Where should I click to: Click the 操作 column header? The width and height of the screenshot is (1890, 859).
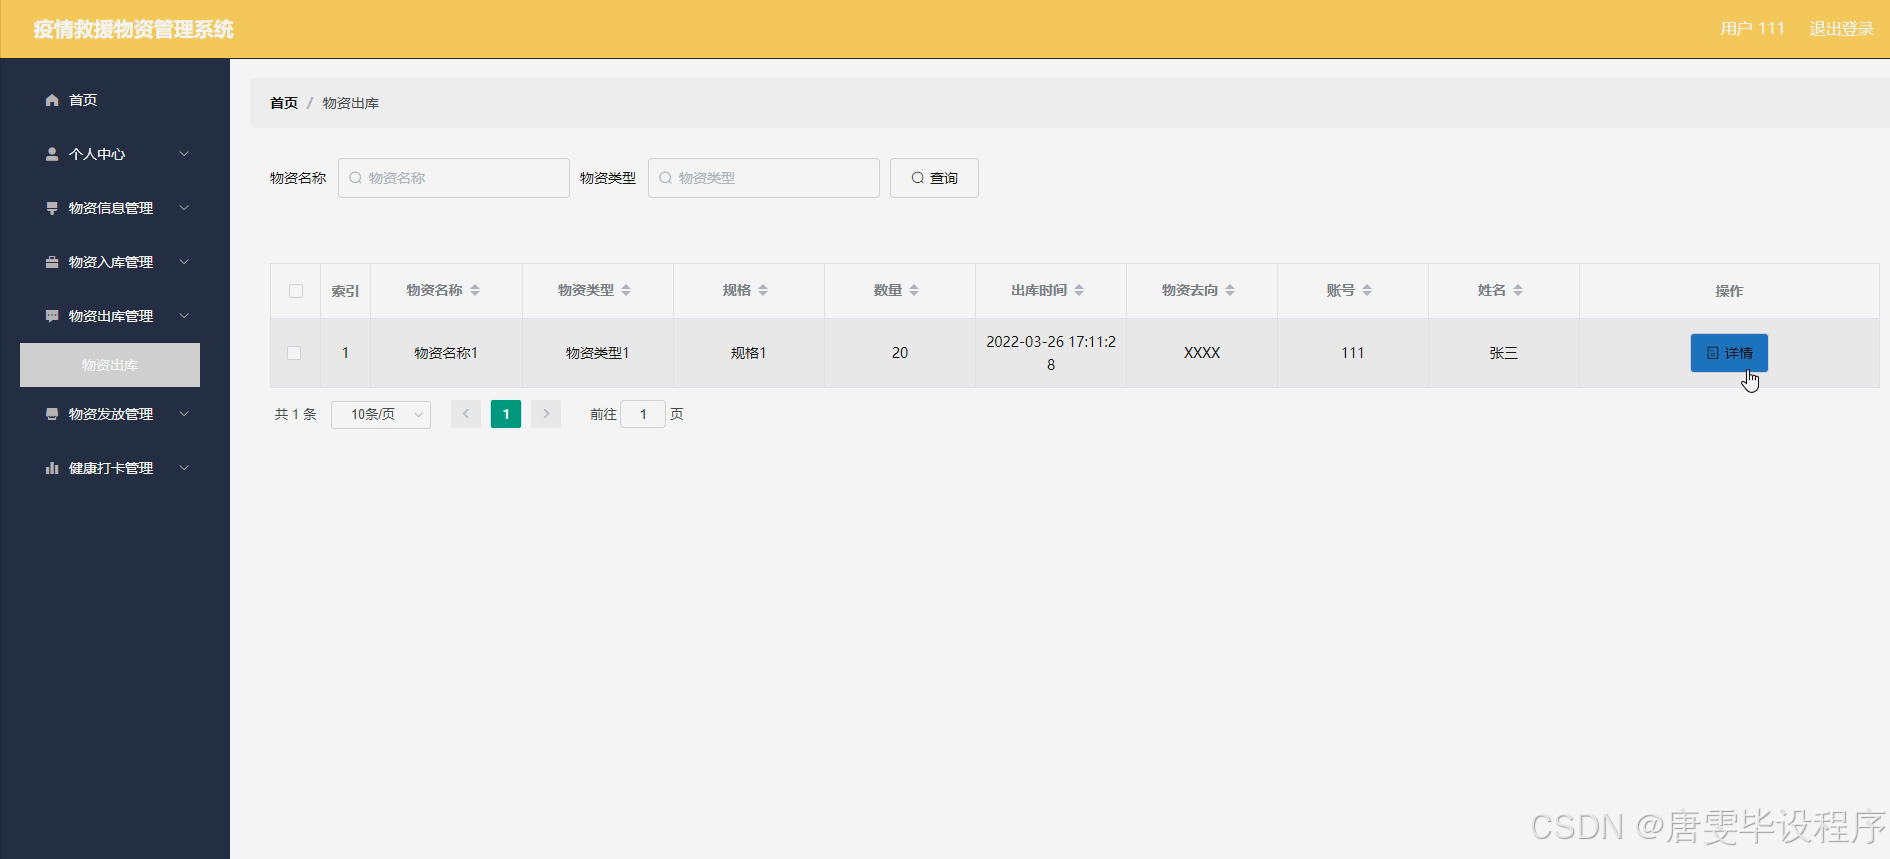(1729, 291)
